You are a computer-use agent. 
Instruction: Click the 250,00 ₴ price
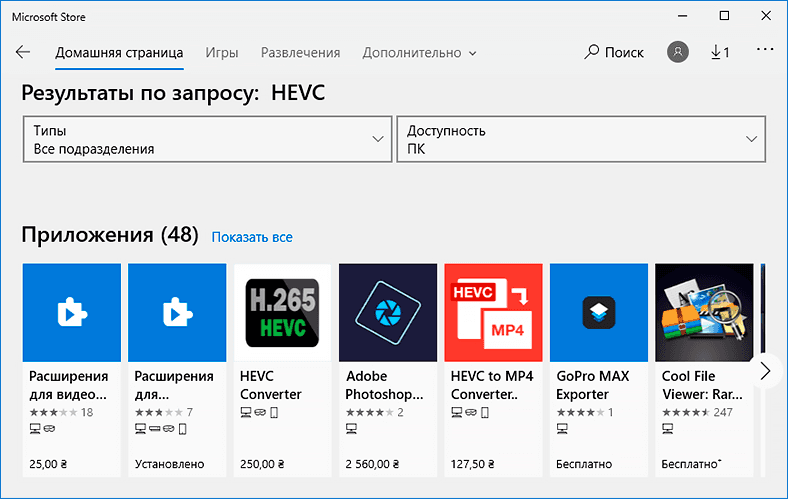click(262, 464)
